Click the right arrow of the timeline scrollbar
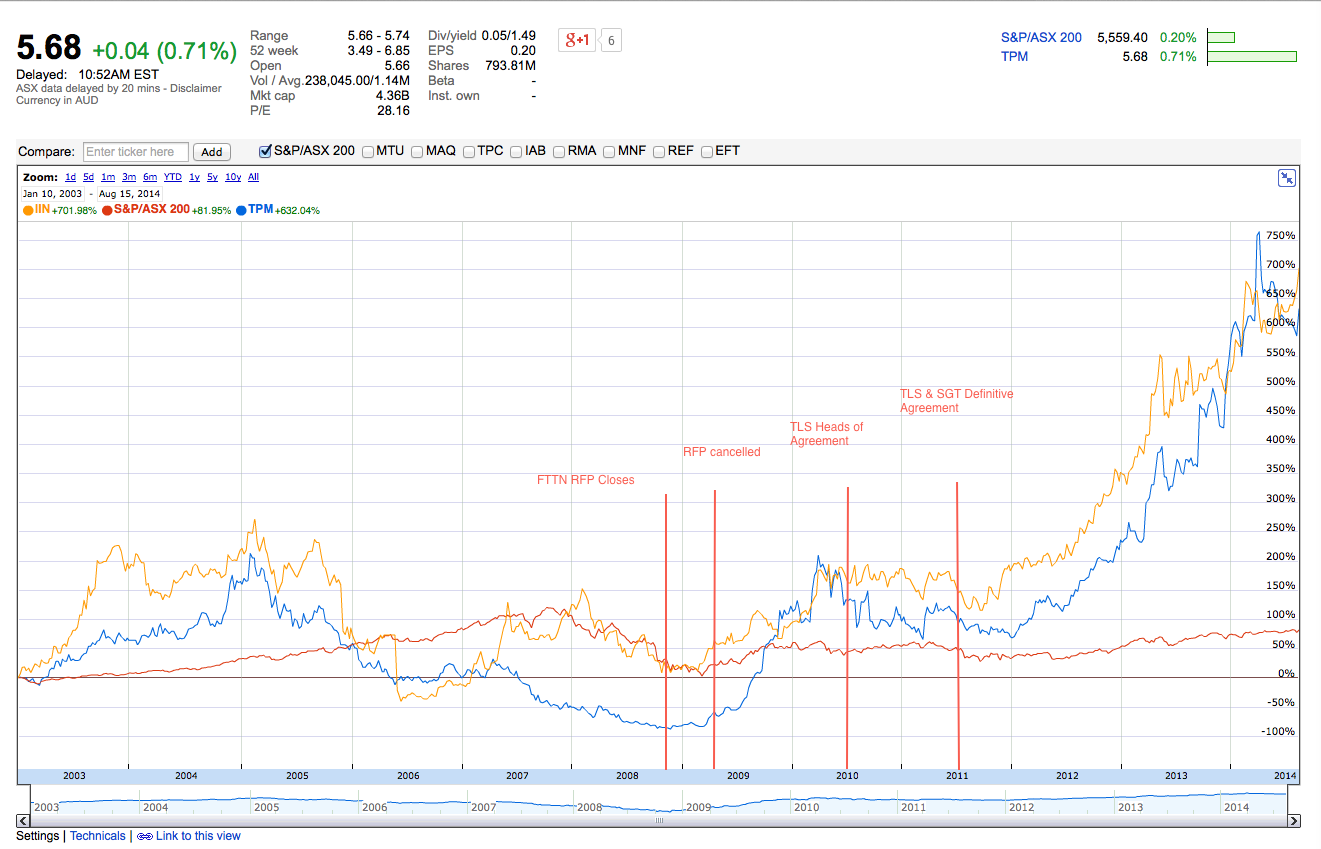The width and height of the screenshot is (1321, 849). coord(1294,821)
